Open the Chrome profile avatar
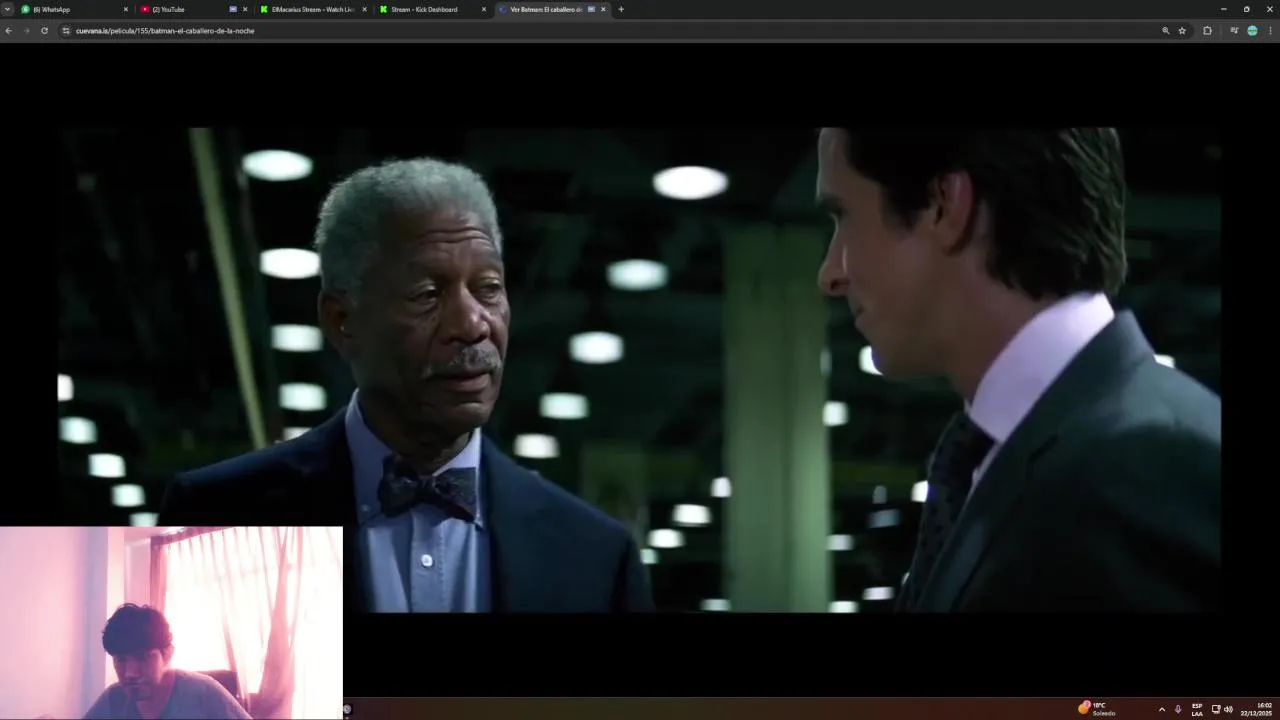The image size is (1280, 720). click(x=1252, y=31)
